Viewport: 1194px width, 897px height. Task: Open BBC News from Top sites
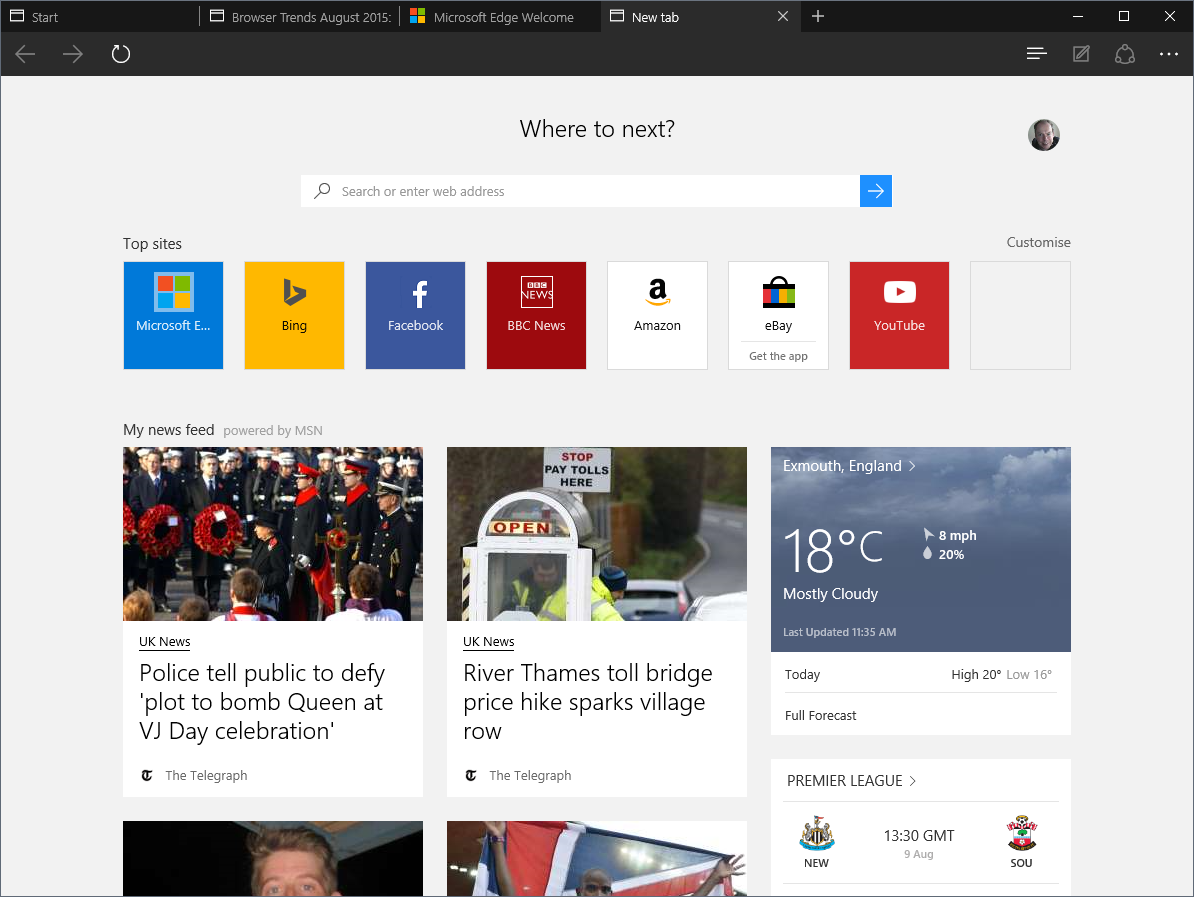536,315
